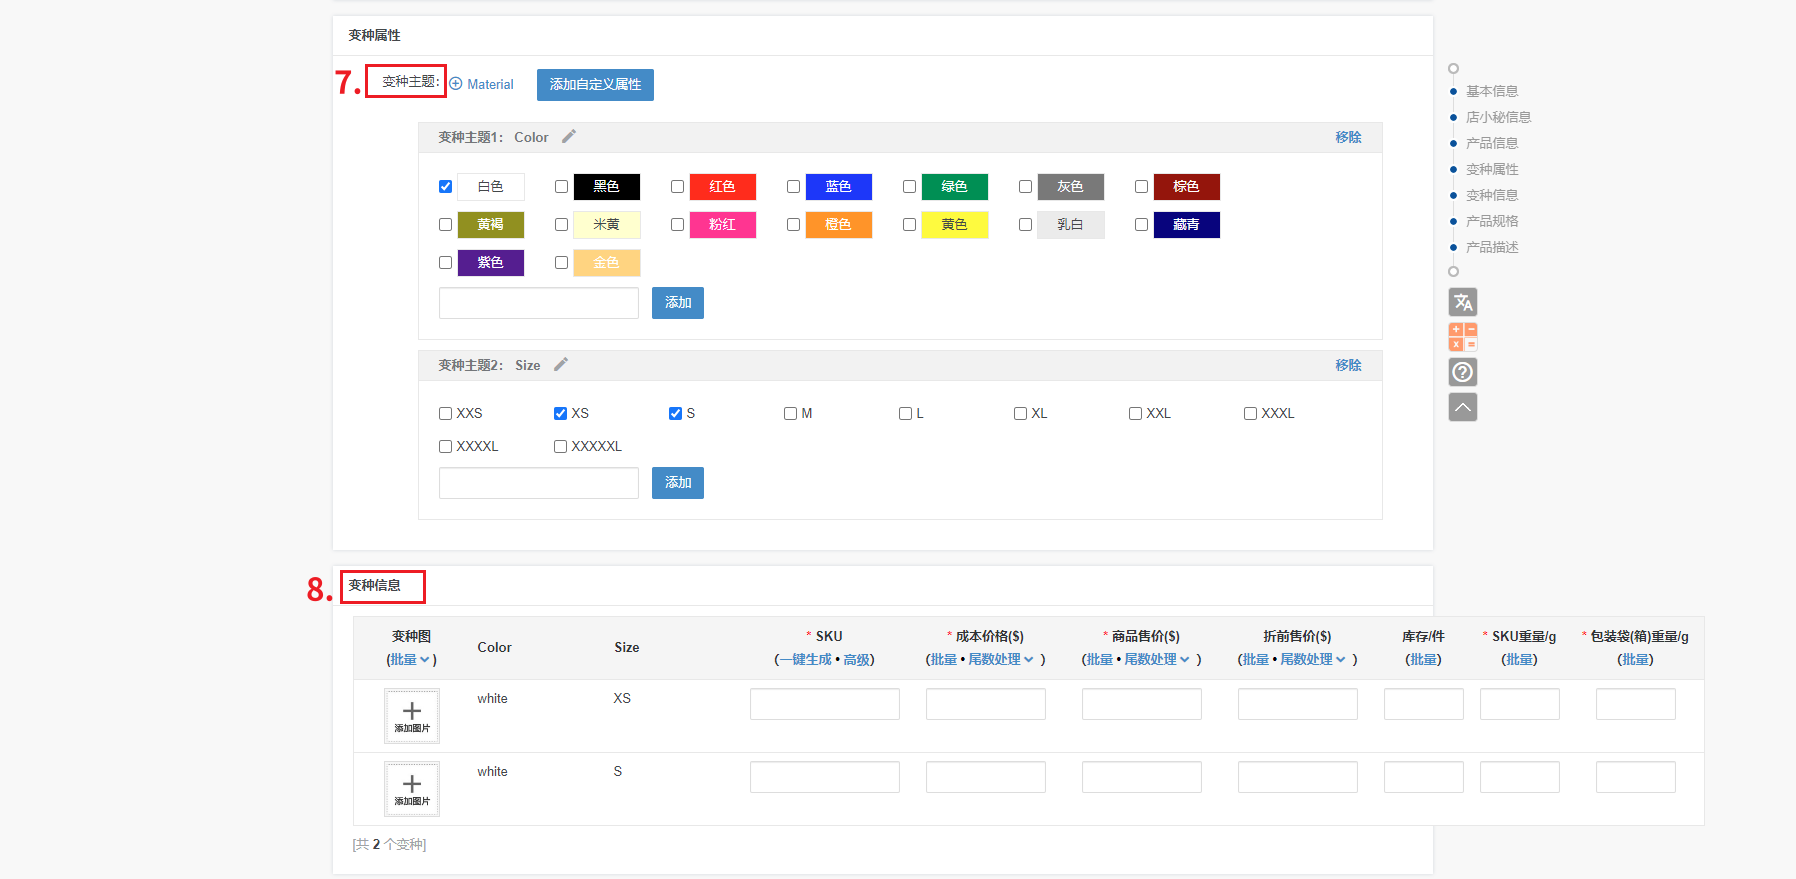Add image for white XS variant

click(x=411, y=716)
